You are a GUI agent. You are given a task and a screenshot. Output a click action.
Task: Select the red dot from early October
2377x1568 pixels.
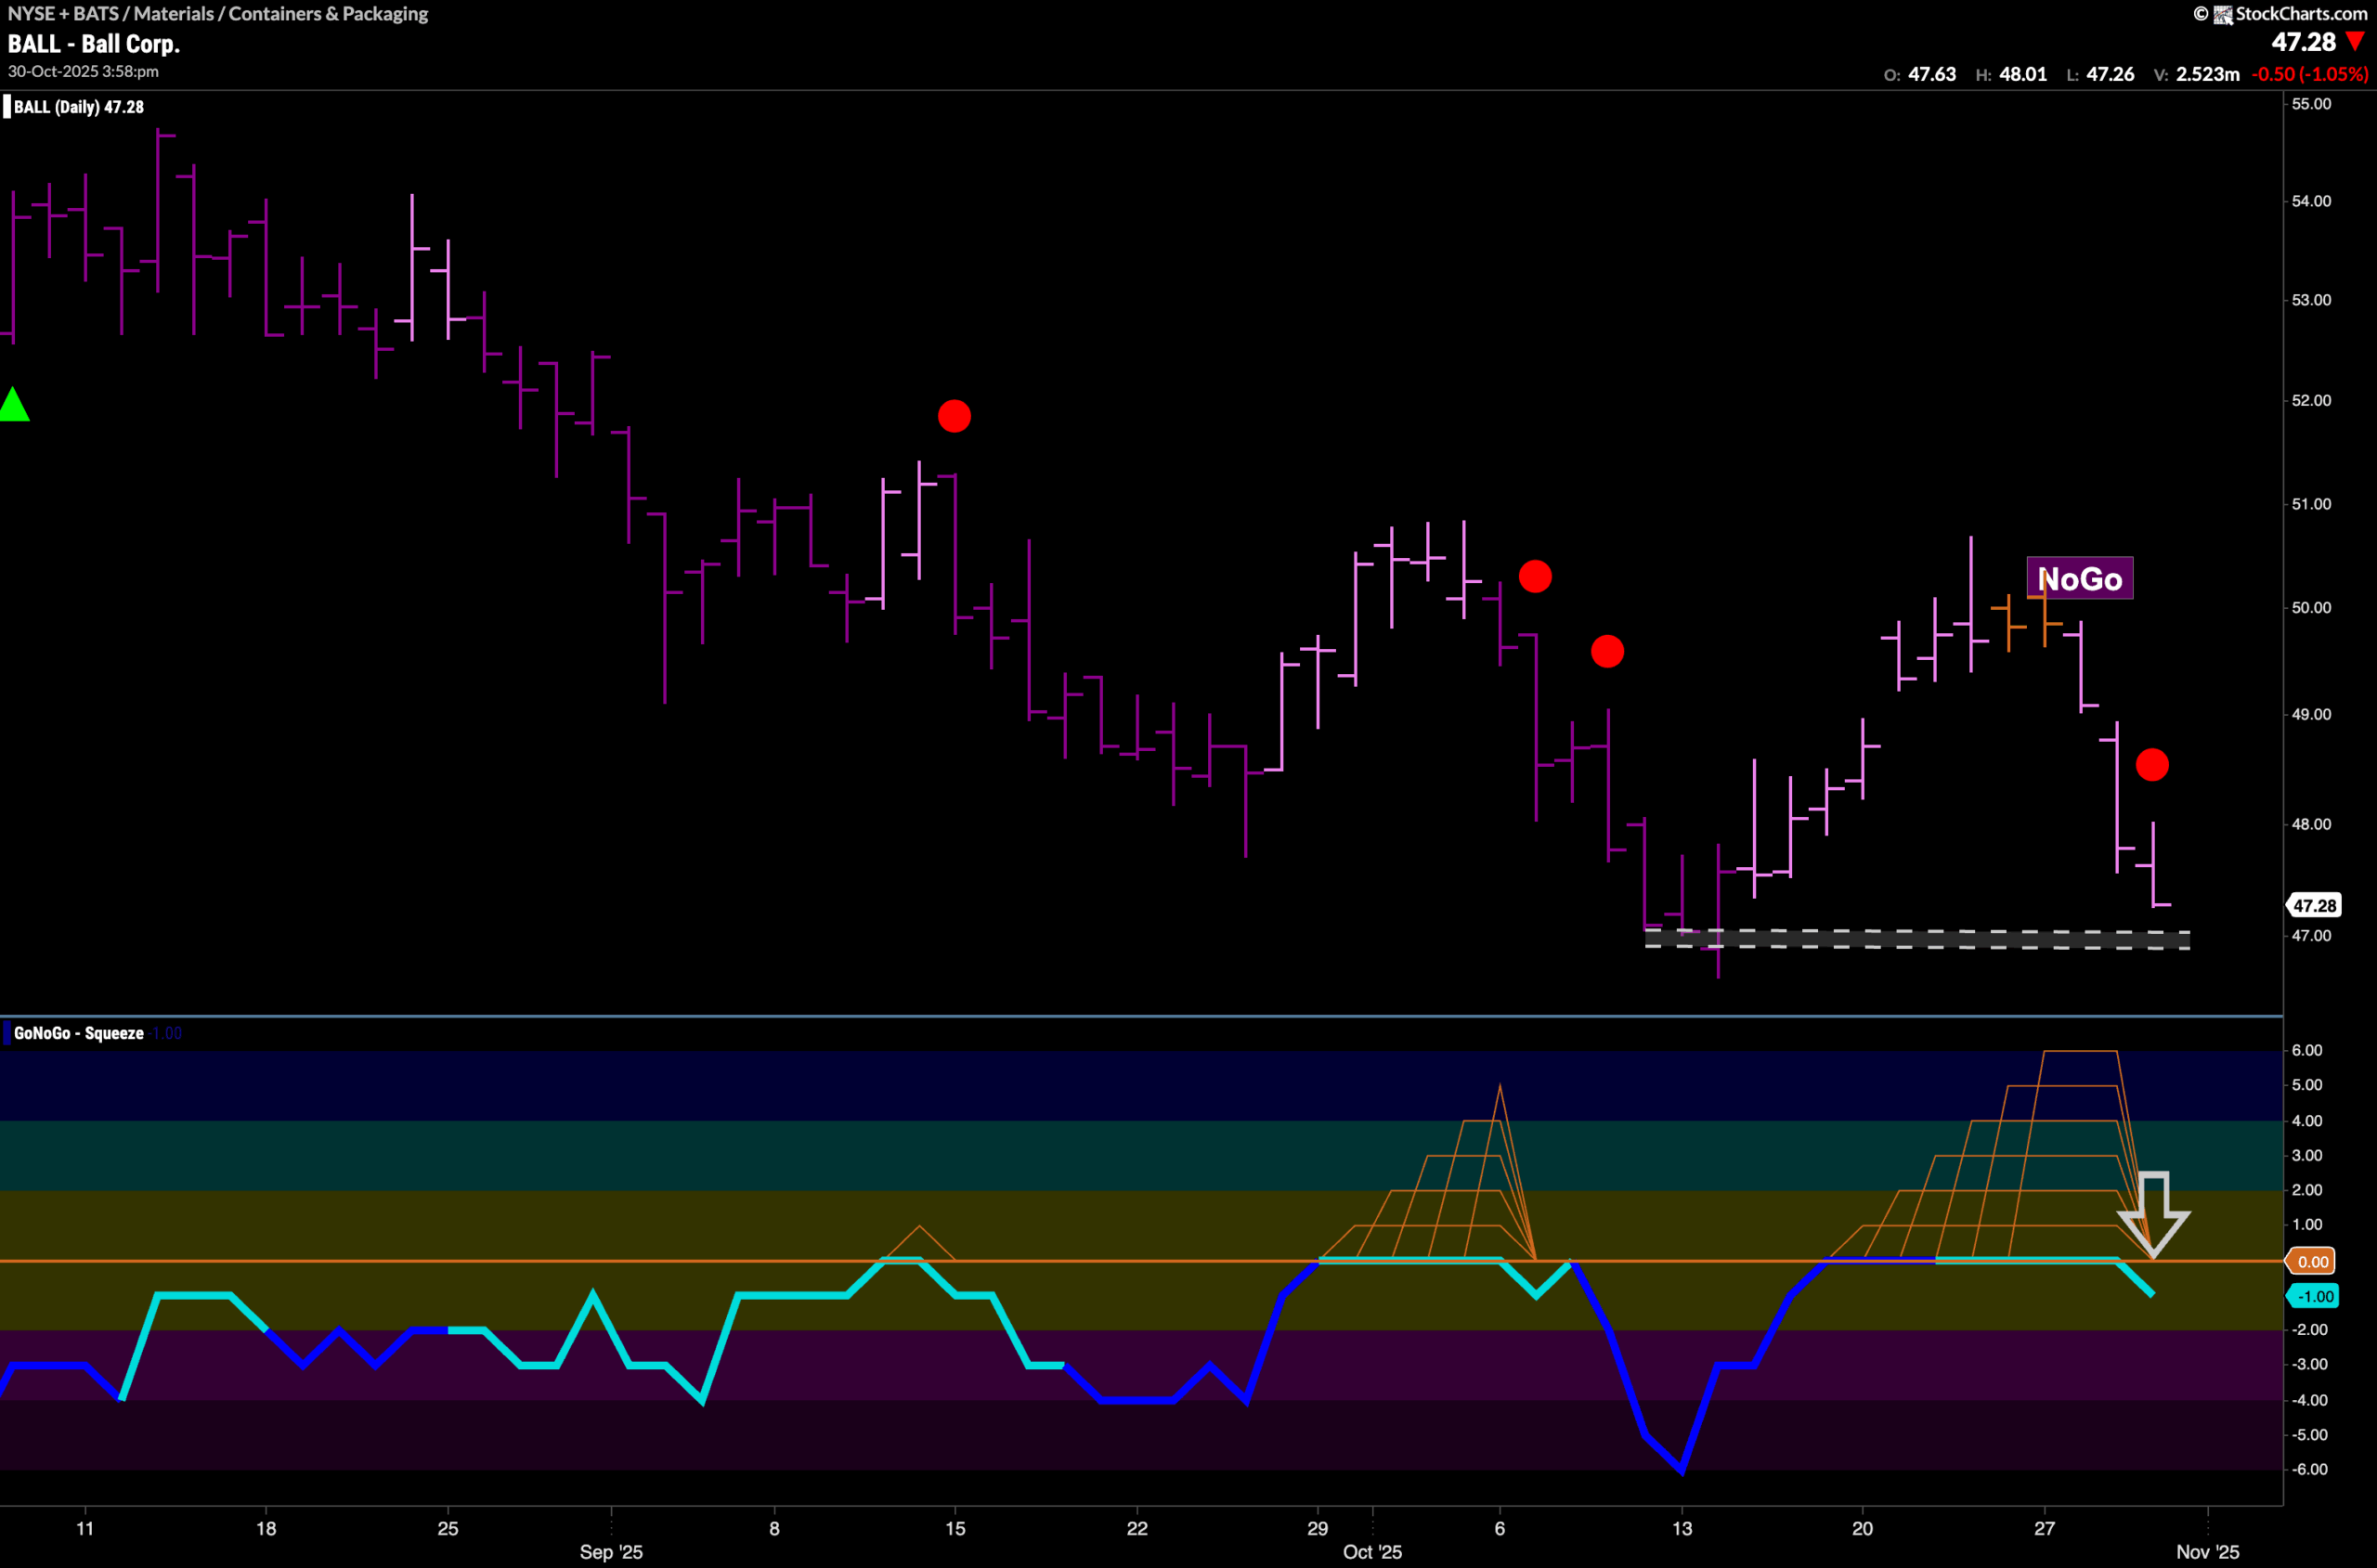(x=1537, y=576)
